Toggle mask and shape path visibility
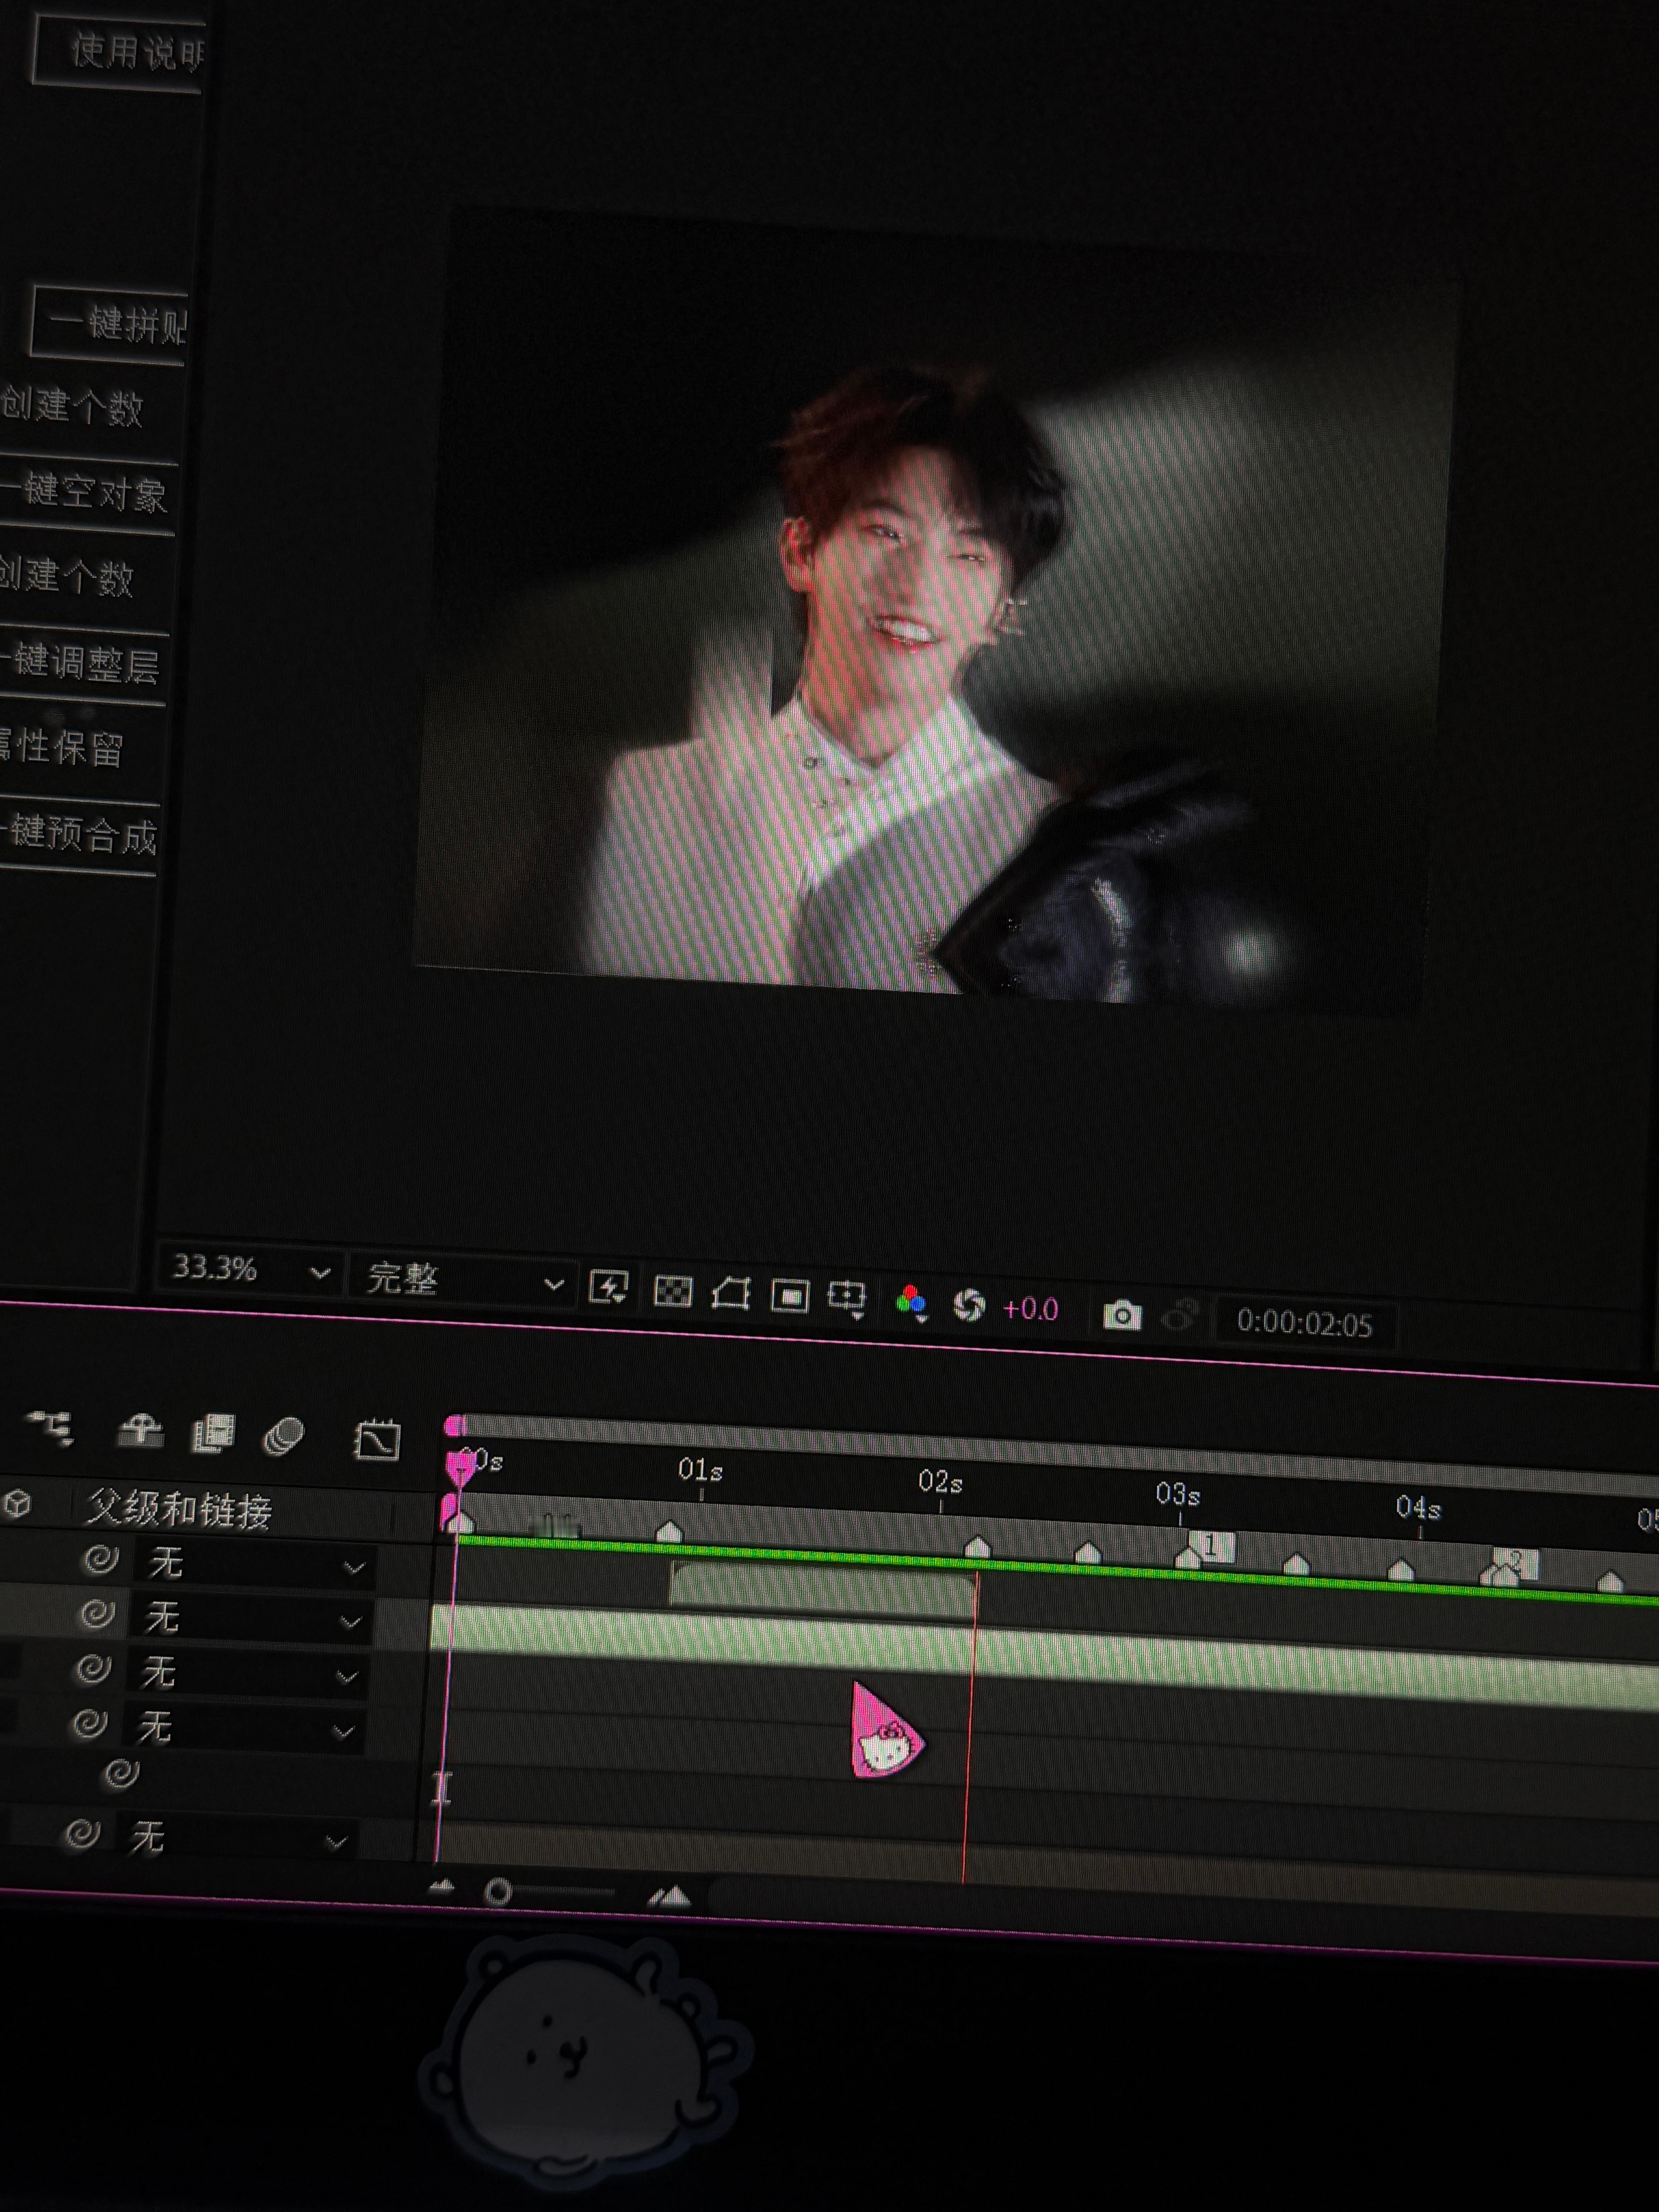This screenshot has width=1659, height=2212. [731, 1294]
